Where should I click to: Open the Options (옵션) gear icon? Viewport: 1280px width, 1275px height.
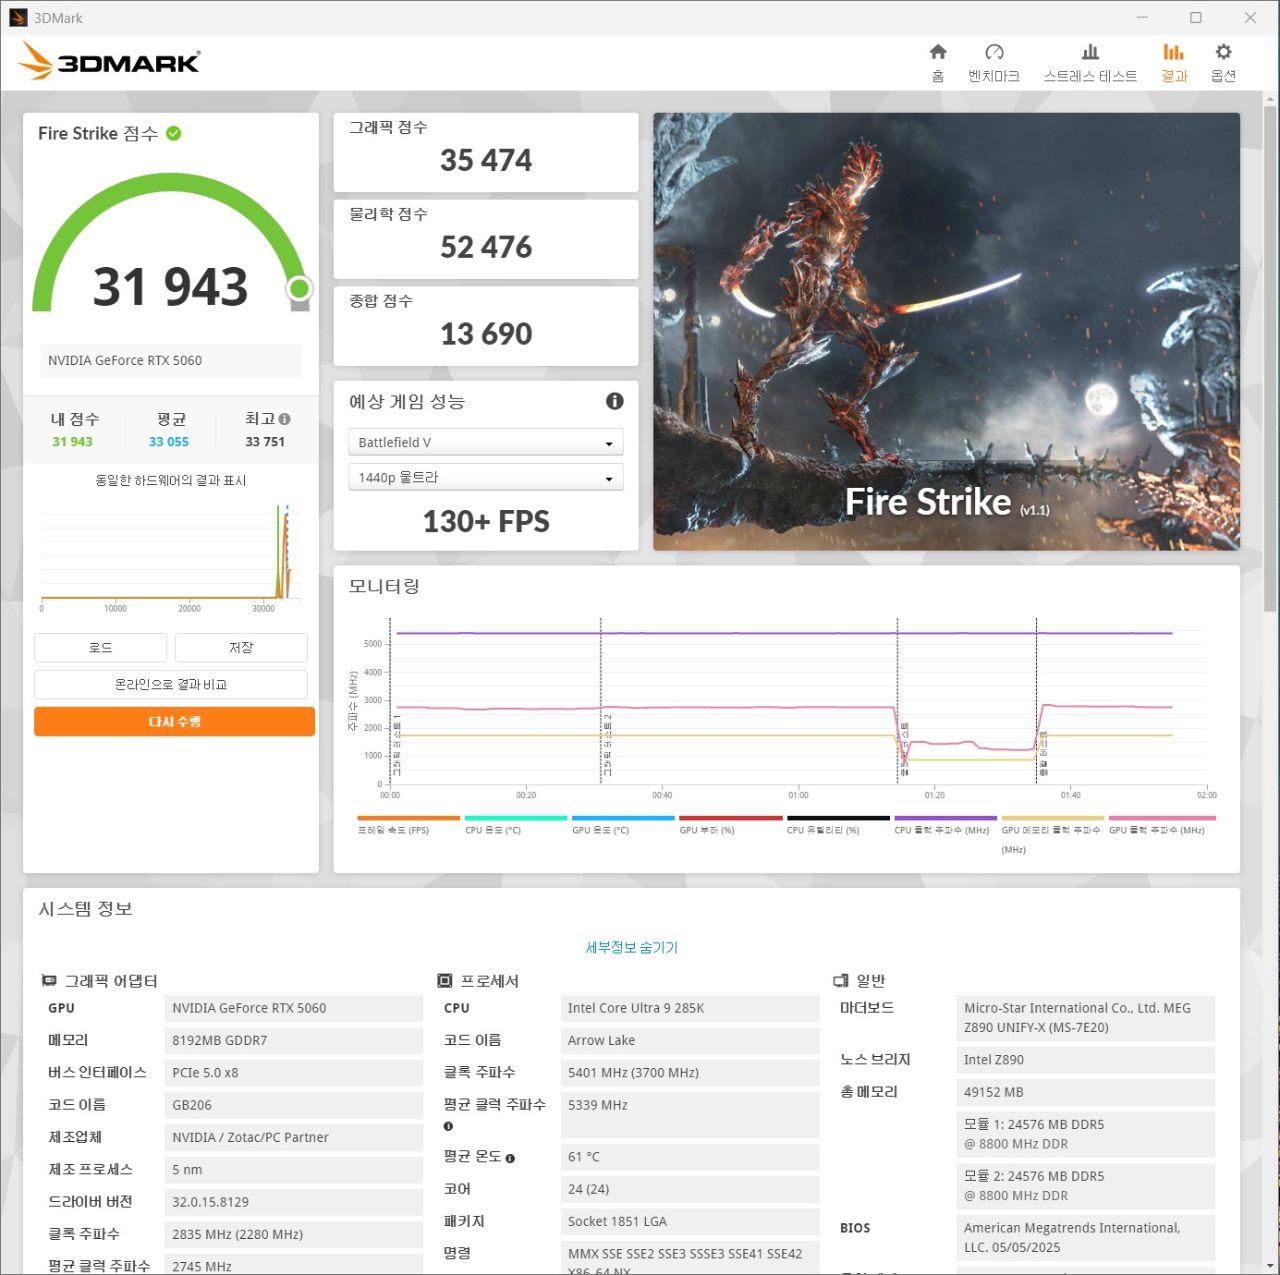pyautogui.click(x=1223, y=53)
